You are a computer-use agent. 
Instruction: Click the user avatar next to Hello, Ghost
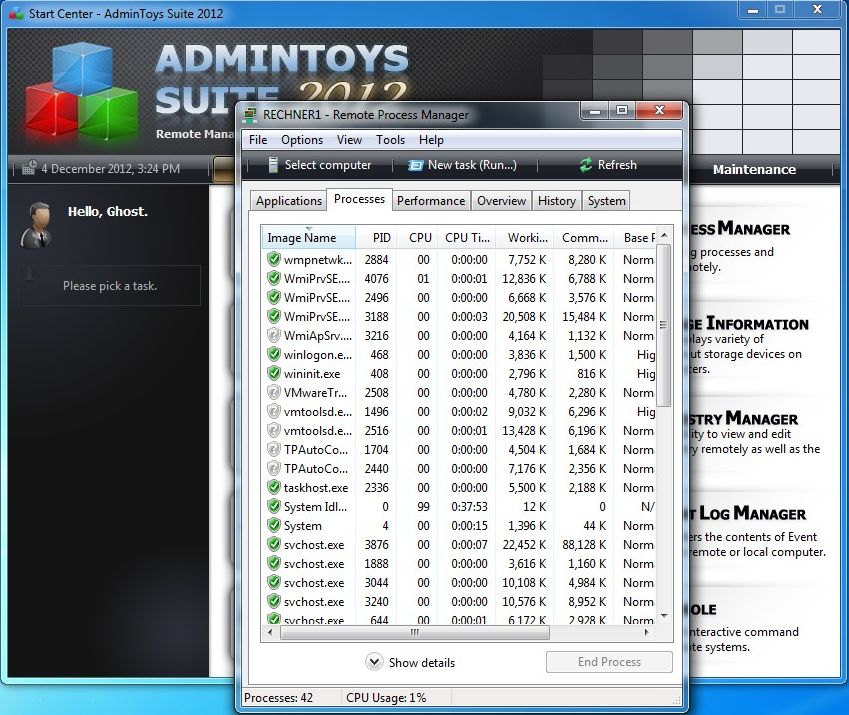pyautogui.click(x=39, y=223)
